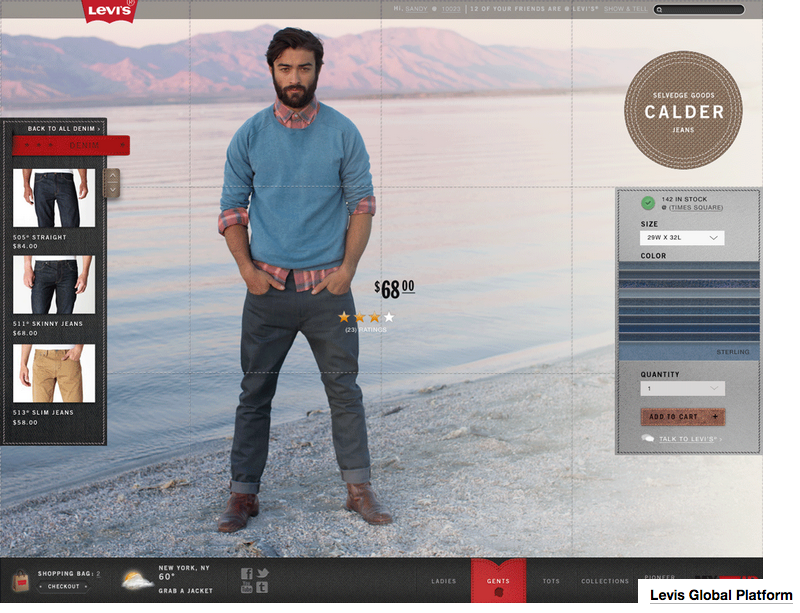Click the '142 In Stock' text
The height and width of the screenshot is (613, 800).
(x=684, y=199)
